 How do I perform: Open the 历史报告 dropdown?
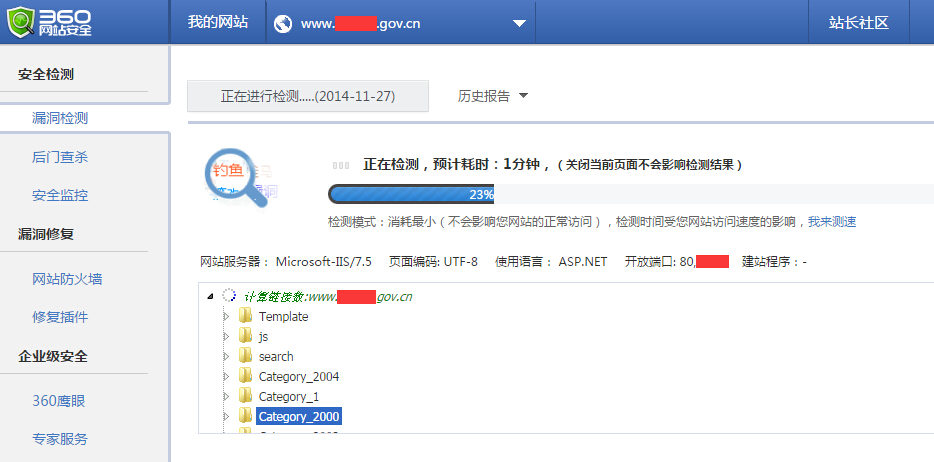tap(493, 96)
